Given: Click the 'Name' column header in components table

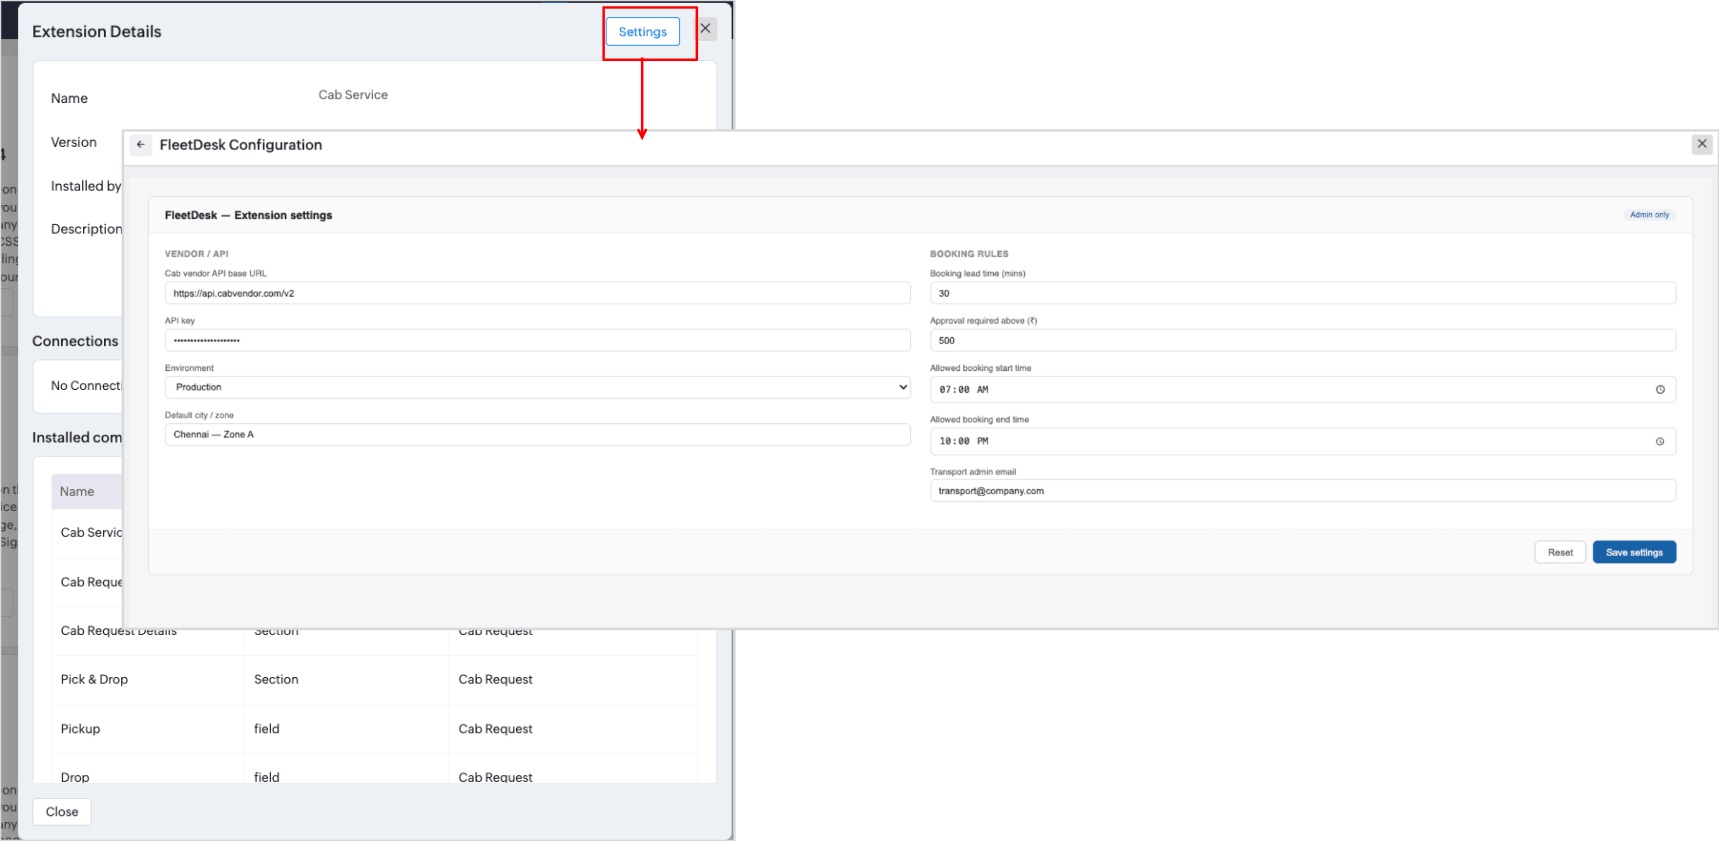Looking at the screenshot, I should [x=77, y=491].
